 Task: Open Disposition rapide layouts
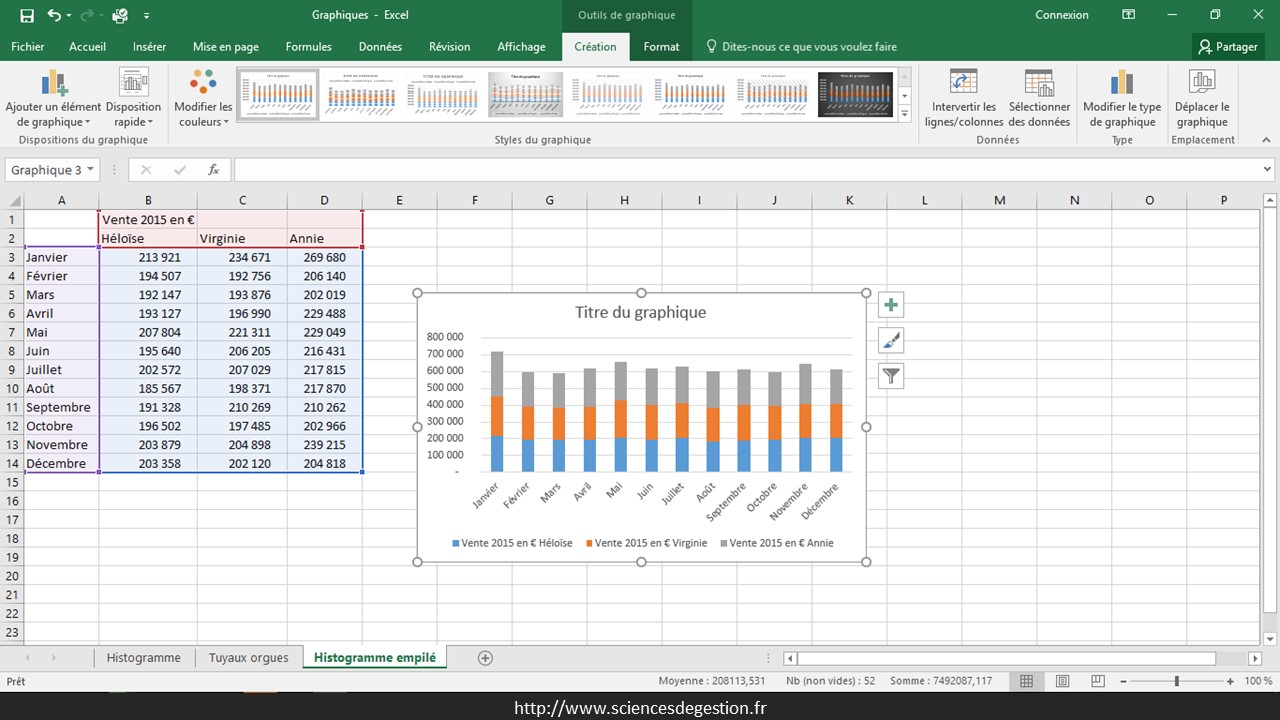coord(133,99)
